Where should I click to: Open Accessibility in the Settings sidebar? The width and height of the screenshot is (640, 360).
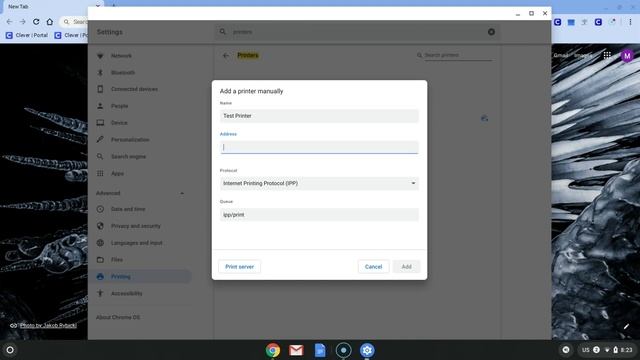(x=127, y=293)
